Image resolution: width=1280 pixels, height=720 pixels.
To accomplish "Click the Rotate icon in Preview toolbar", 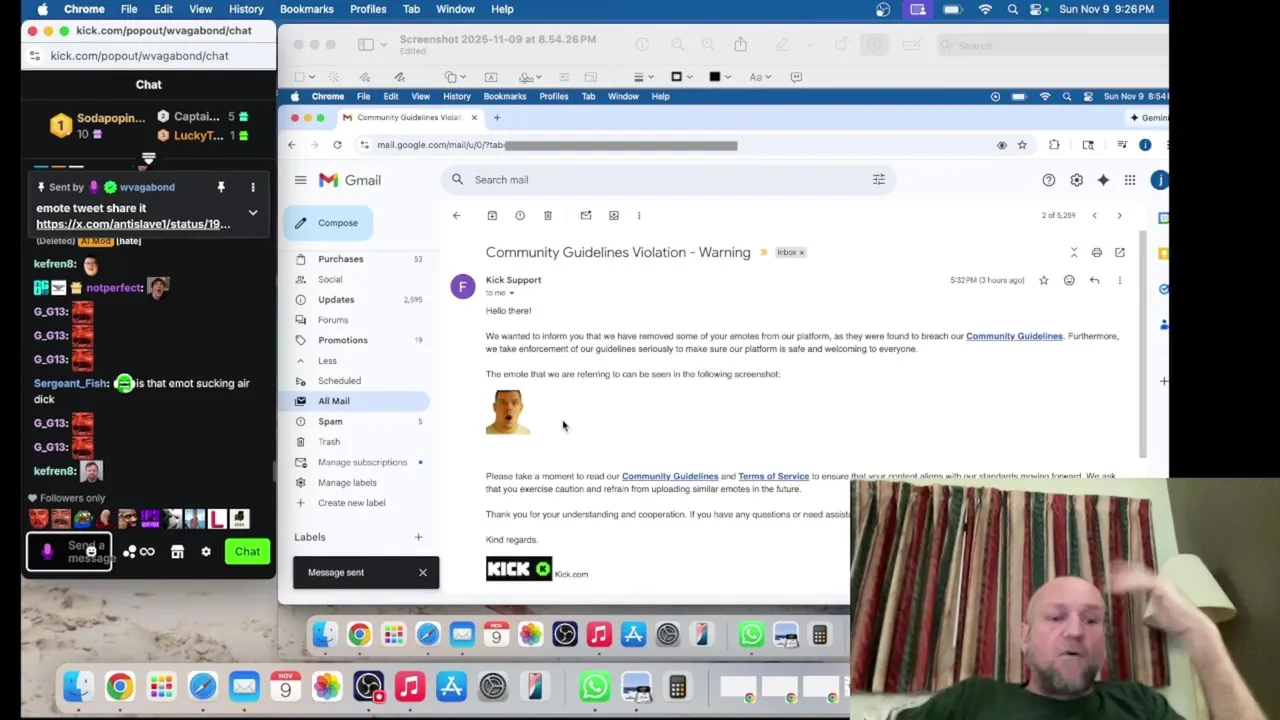I will tap(842, 45).
